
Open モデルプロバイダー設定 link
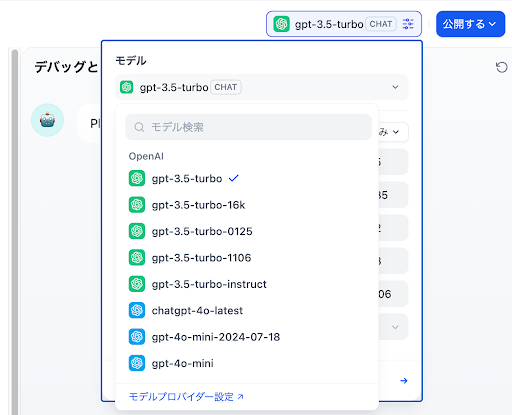pyautogui.click(x=186, y=397)
